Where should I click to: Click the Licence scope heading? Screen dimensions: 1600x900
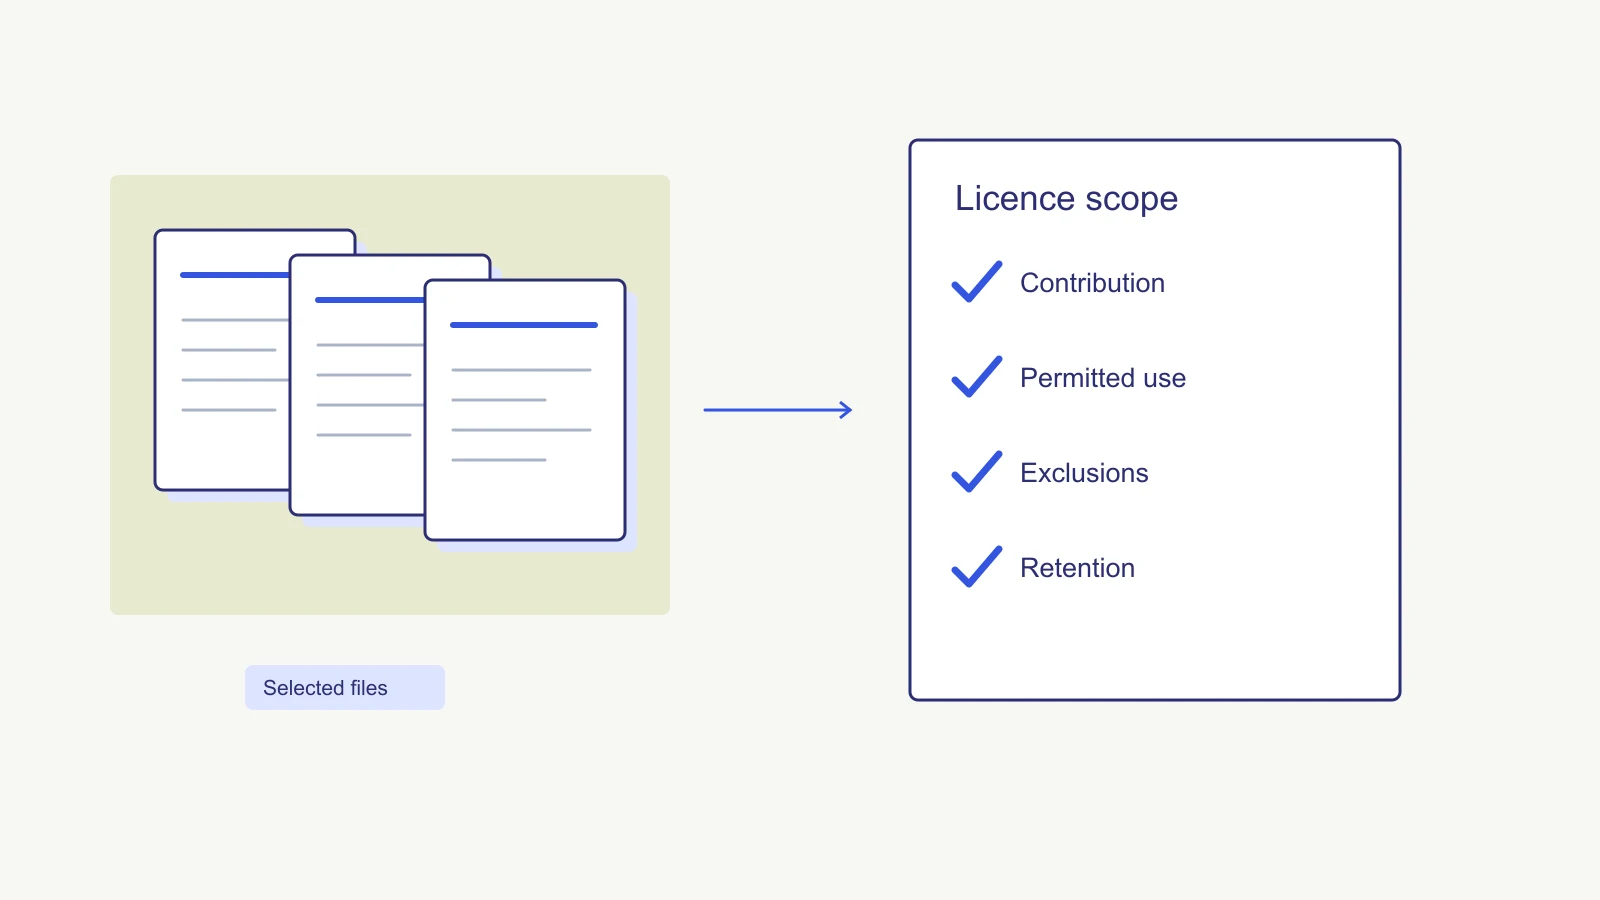tap(1066, 199)
